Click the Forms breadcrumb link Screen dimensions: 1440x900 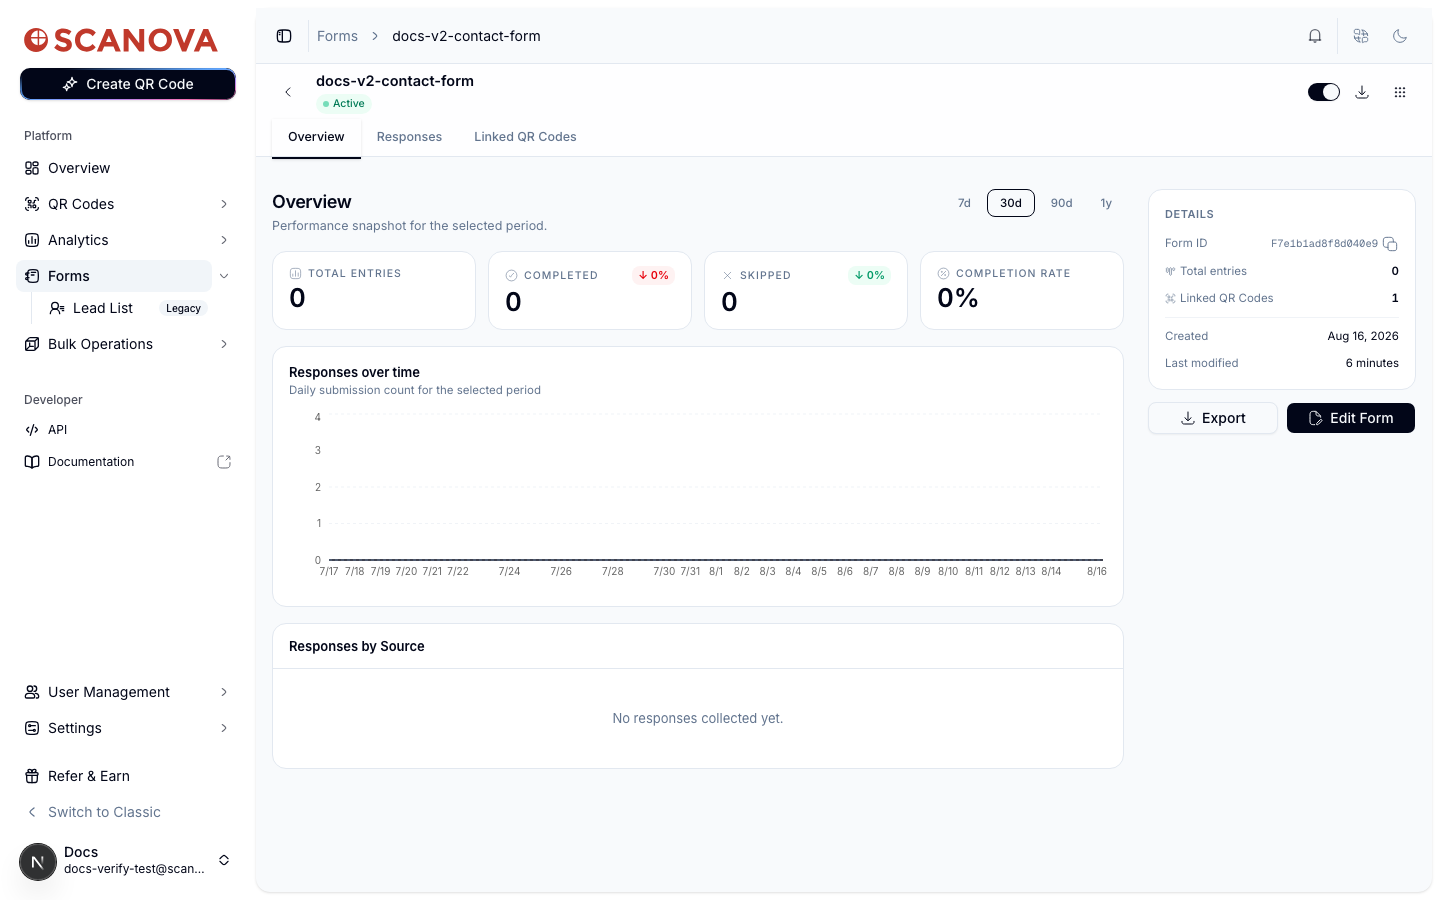tap(337, 36)
